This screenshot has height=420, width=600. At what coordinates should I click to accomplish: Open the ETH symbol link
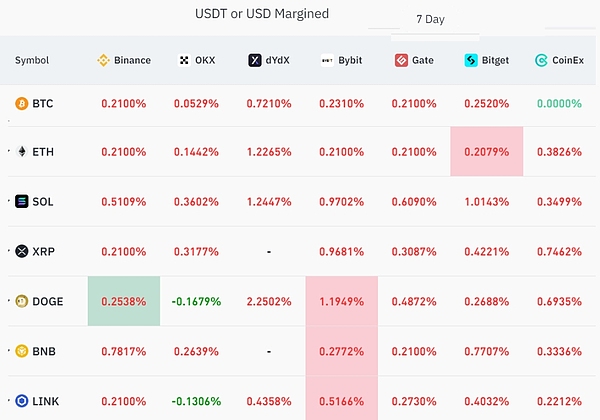pyautogui.click(x=43, y=152)
